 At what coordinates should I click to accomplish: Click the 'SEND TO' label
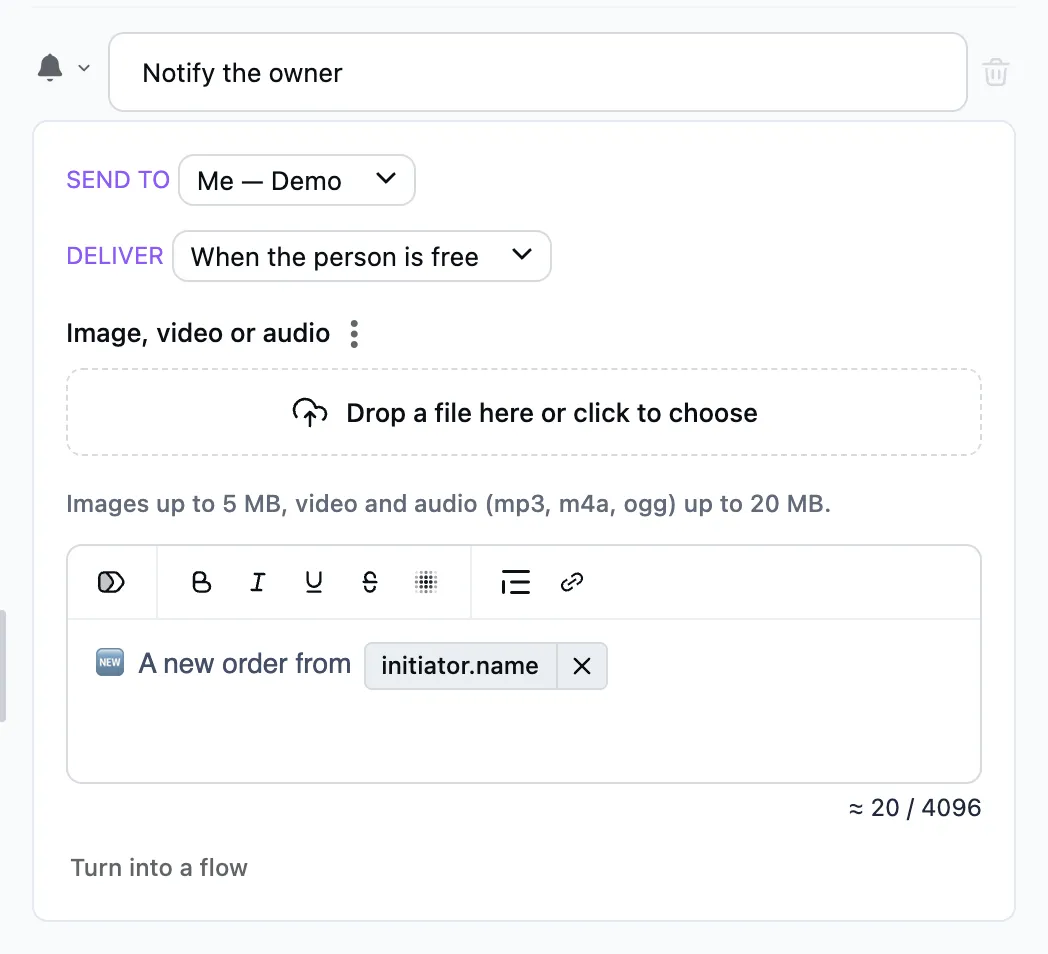pyautogui.click(x=118, y=180)
